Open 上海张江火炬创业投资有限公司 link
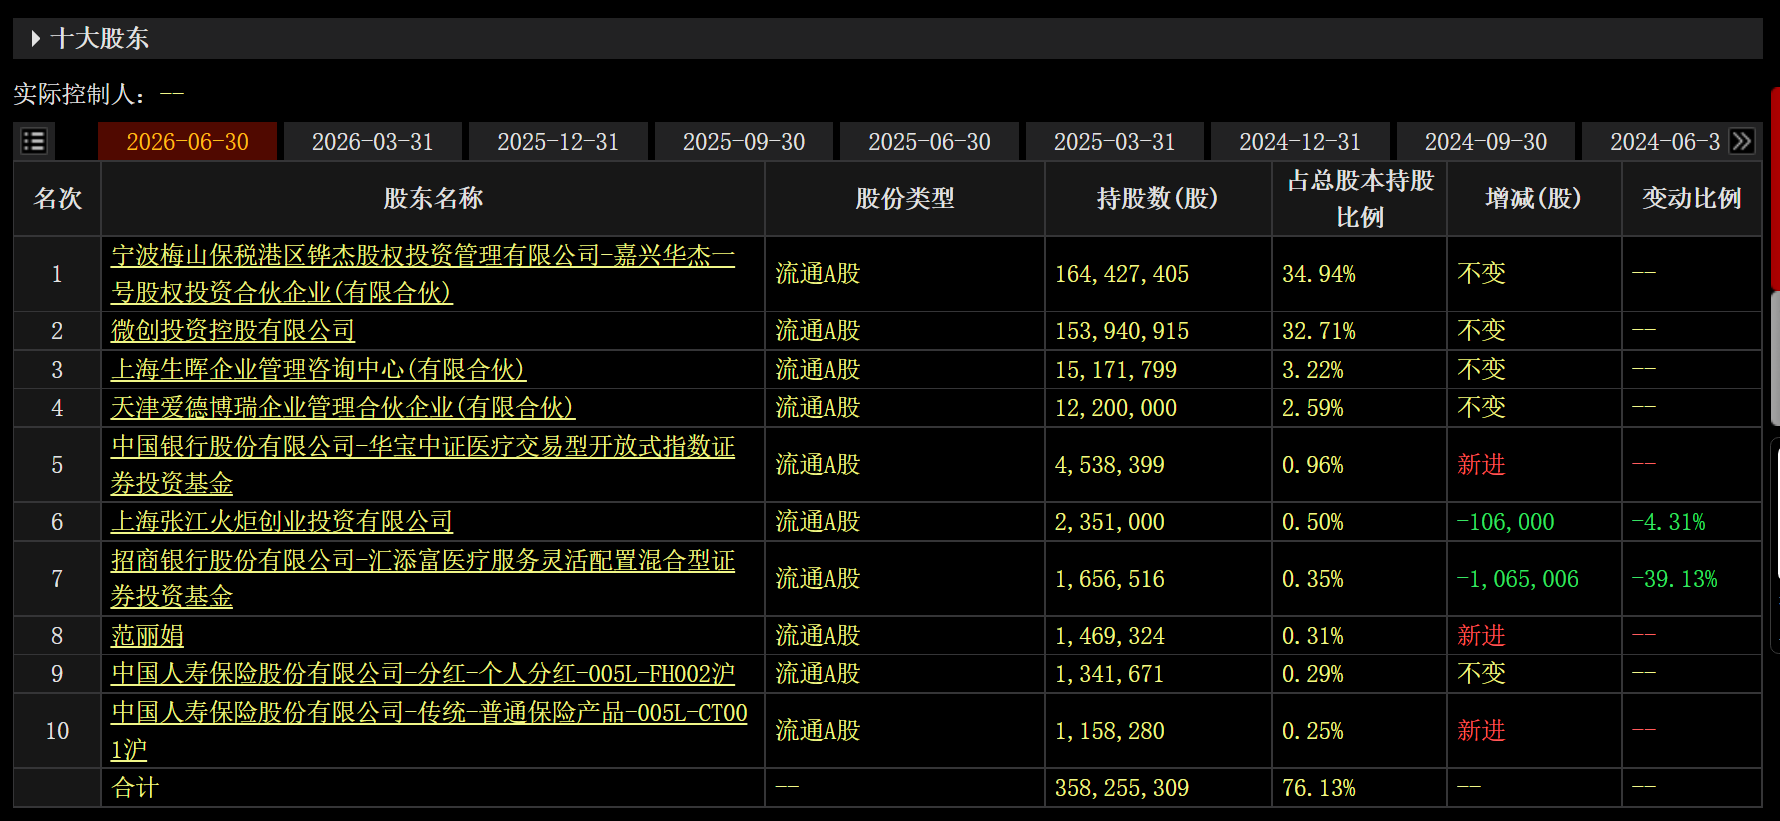The width and height of the screenshot is (1780, 821). (282, 522)
